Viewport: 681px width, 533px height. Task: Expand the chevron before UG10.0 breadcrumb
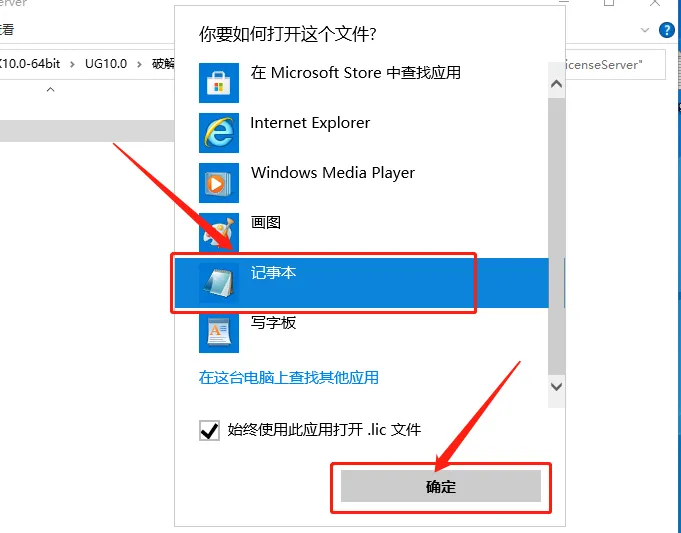click(72, 64)
